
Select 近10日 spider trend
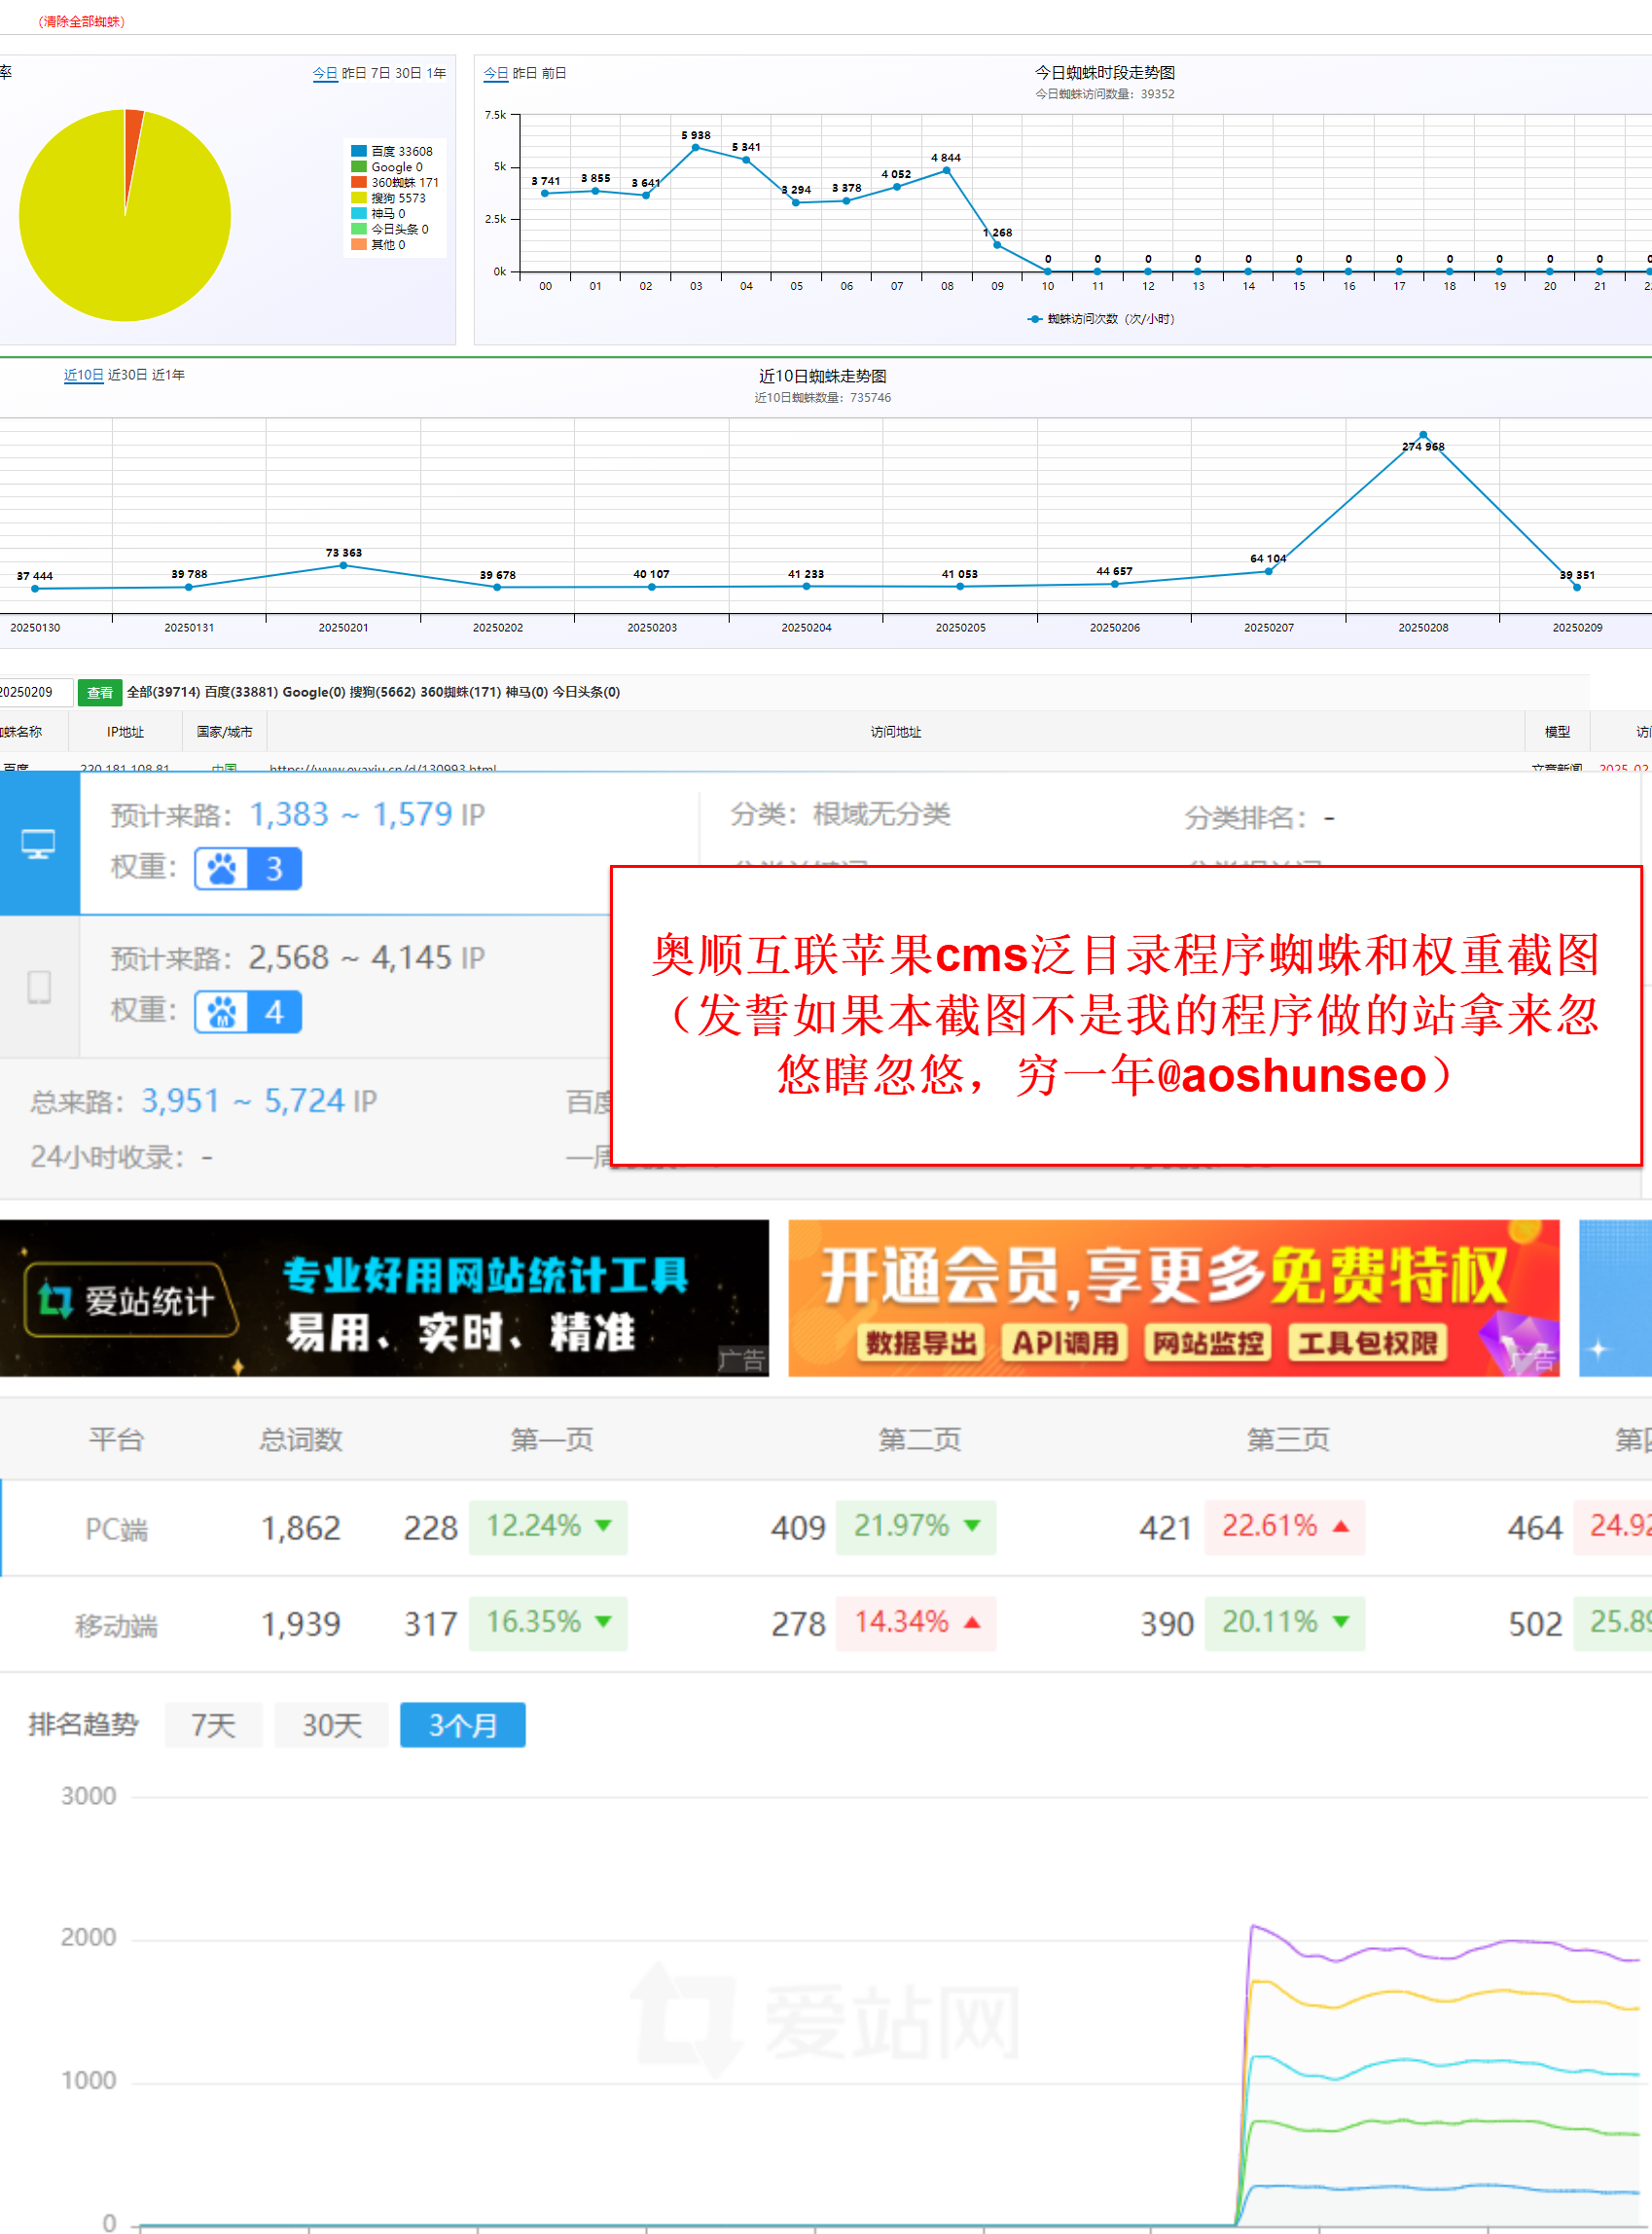point(84,375)
